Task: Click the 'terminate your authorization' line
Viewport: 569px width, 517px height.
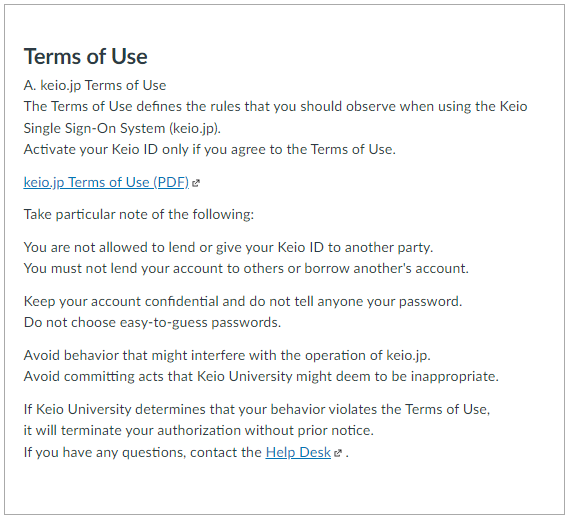Action: [198, 431]
